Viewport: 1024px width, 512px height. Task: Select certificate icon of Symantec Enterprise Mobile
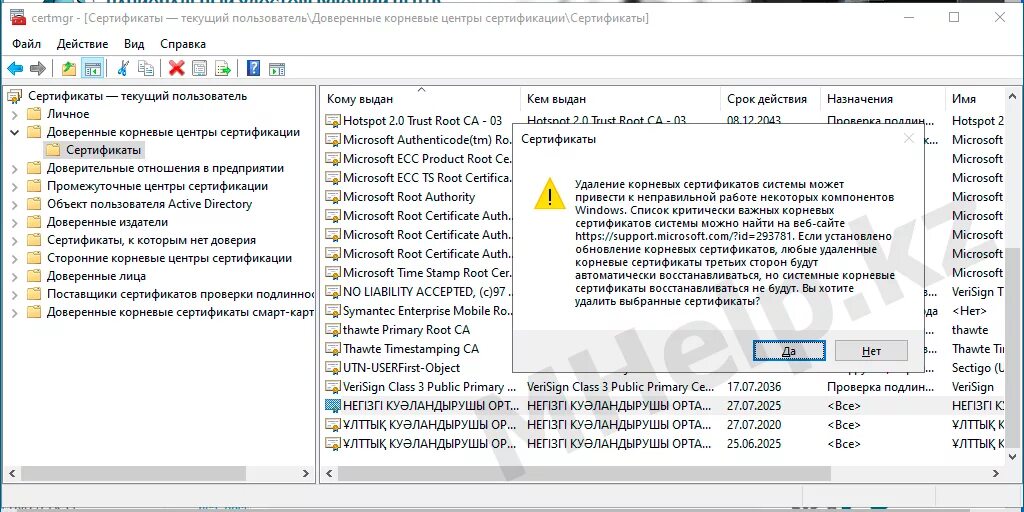tap(333, 311)
